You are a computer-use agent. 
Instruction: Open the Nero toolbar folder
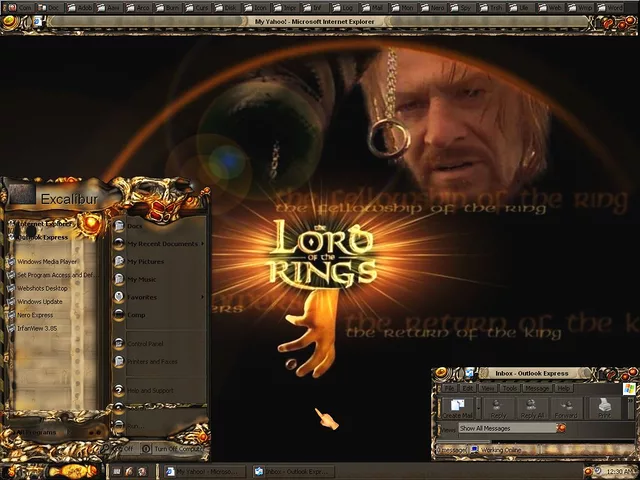433,7
